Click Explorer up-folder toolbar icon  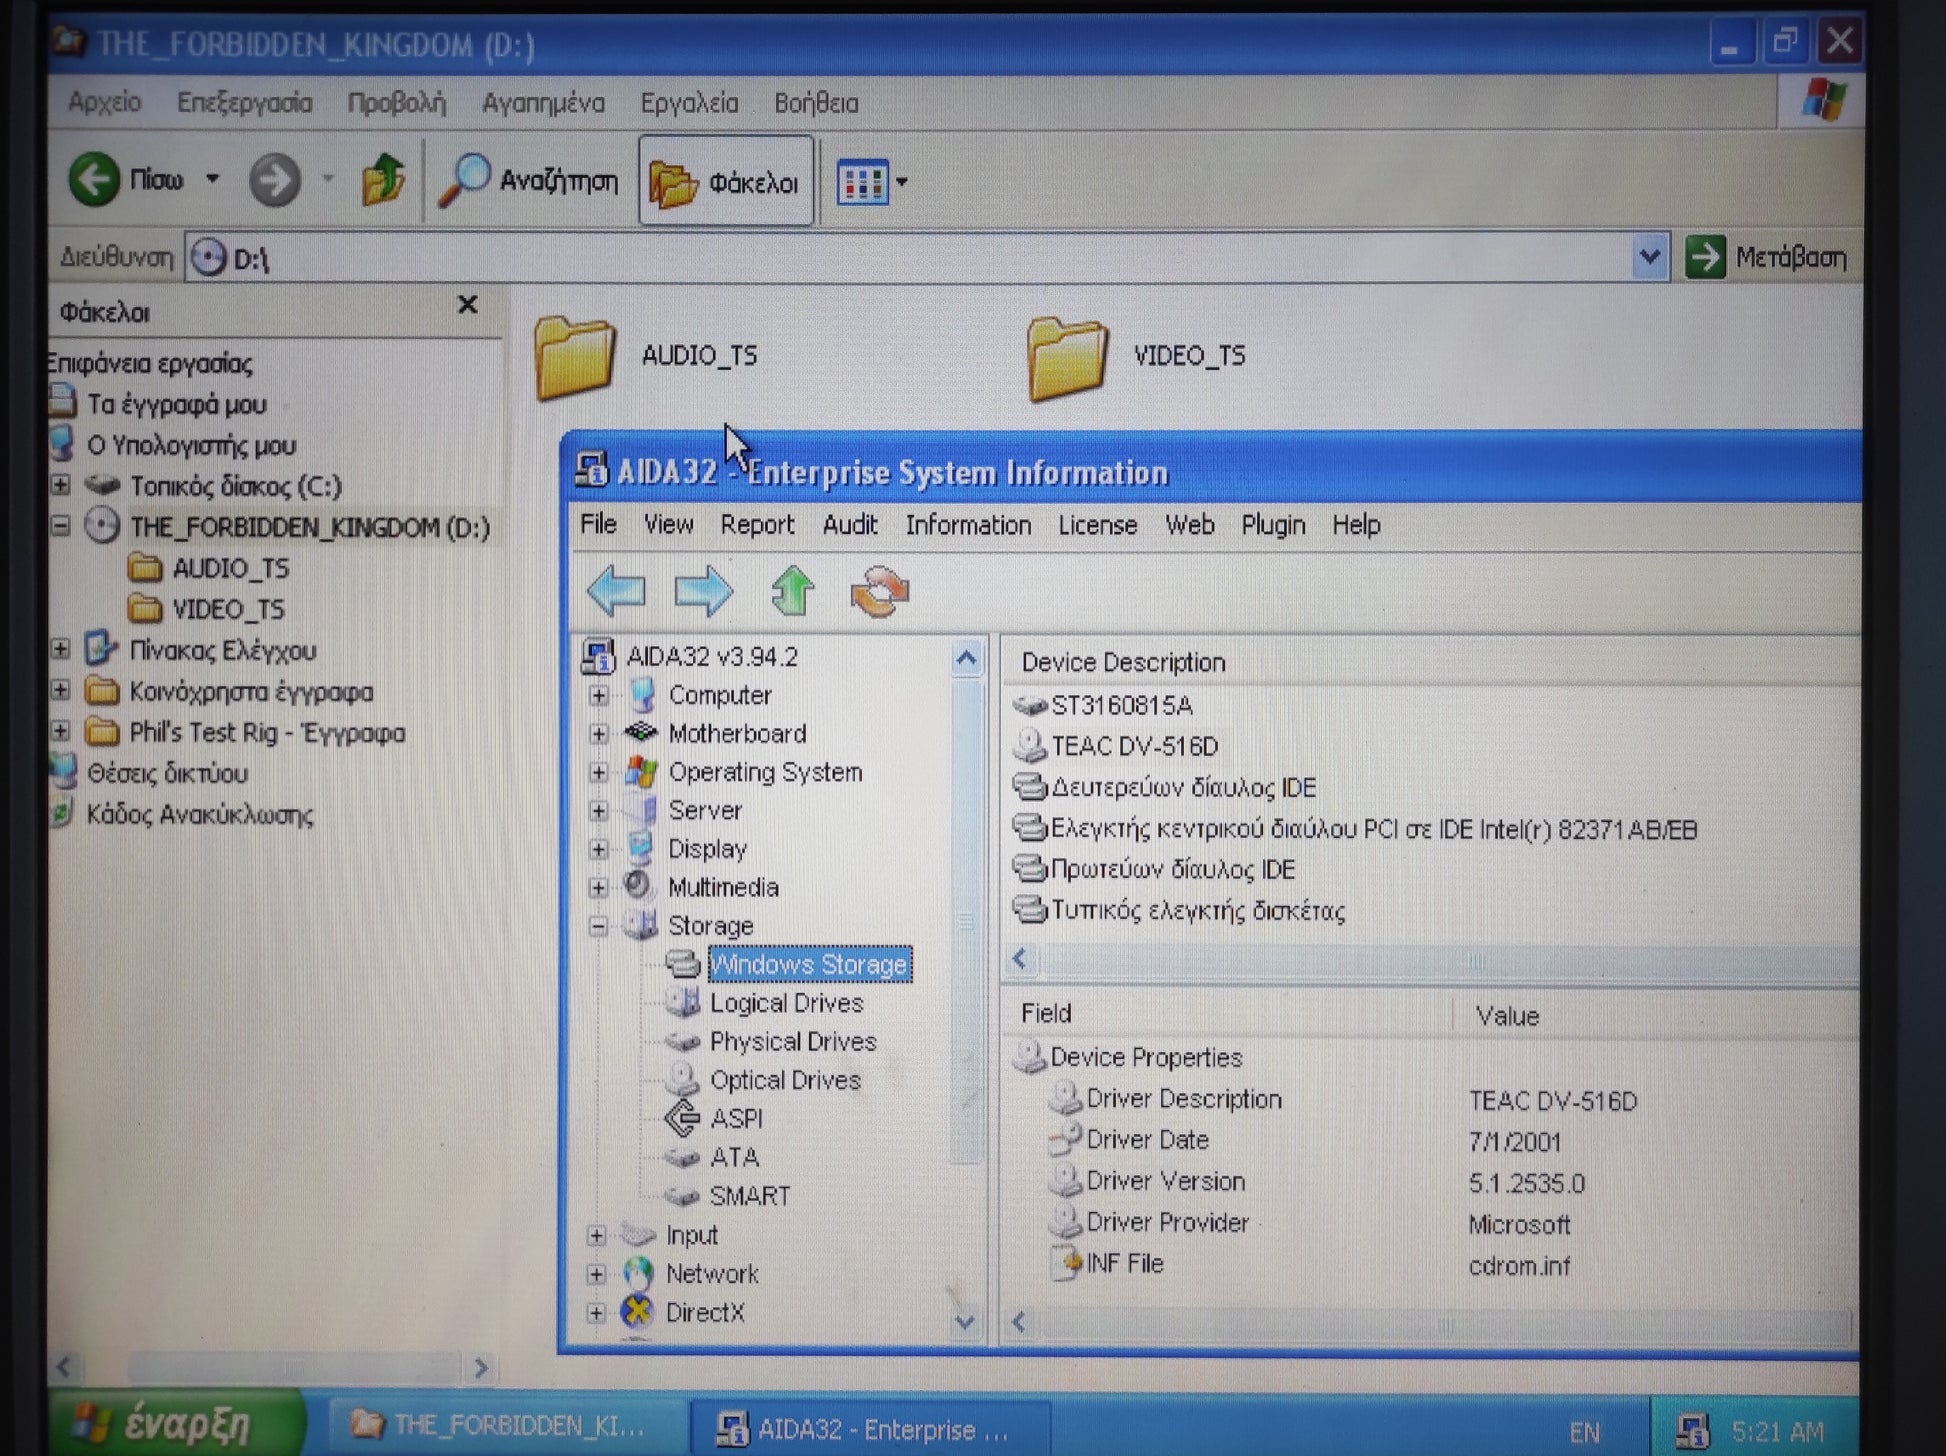(x=382, y=181)
